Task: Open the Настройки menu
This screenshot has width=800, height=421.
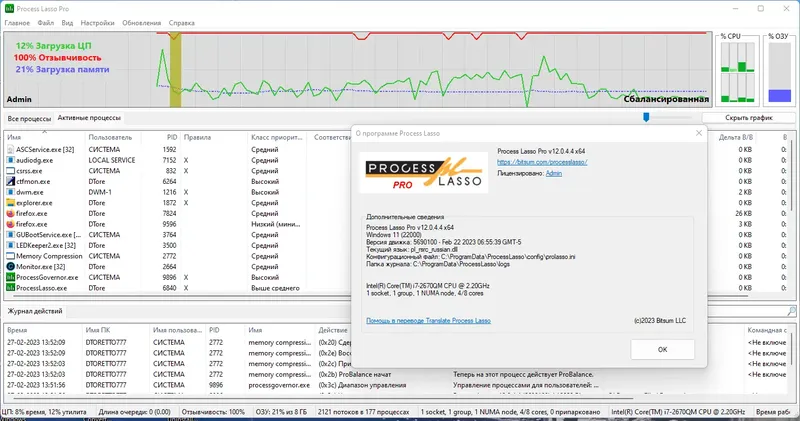Action: 97,23
